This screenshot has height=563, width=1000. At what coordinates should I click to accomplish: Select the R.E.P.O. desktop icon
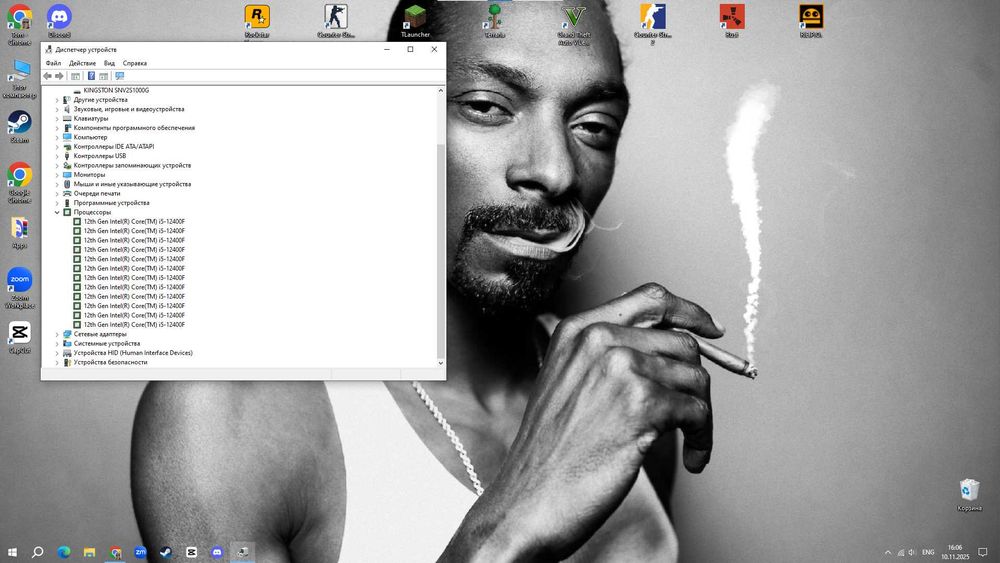(811, 21)
